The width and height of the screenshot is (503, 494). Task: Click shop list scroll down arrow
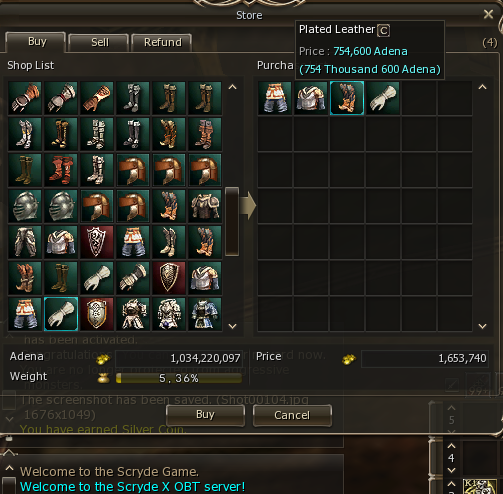(x=232, y=326)
